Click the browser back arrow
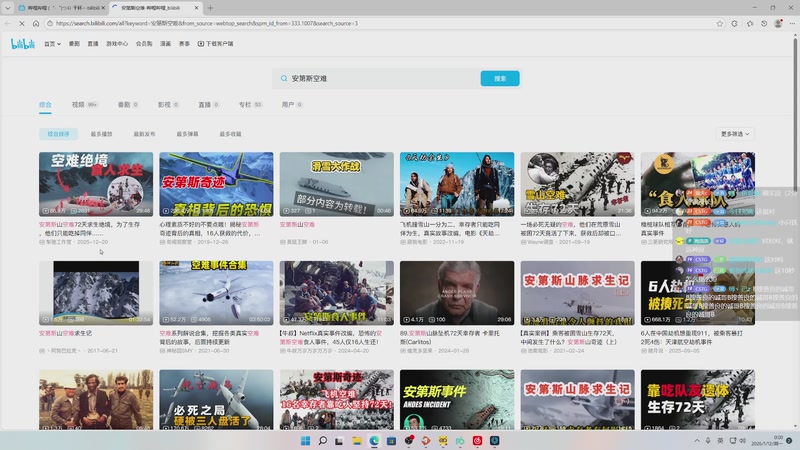This screenshot has height=450, width=800. (x=8, y=23)
